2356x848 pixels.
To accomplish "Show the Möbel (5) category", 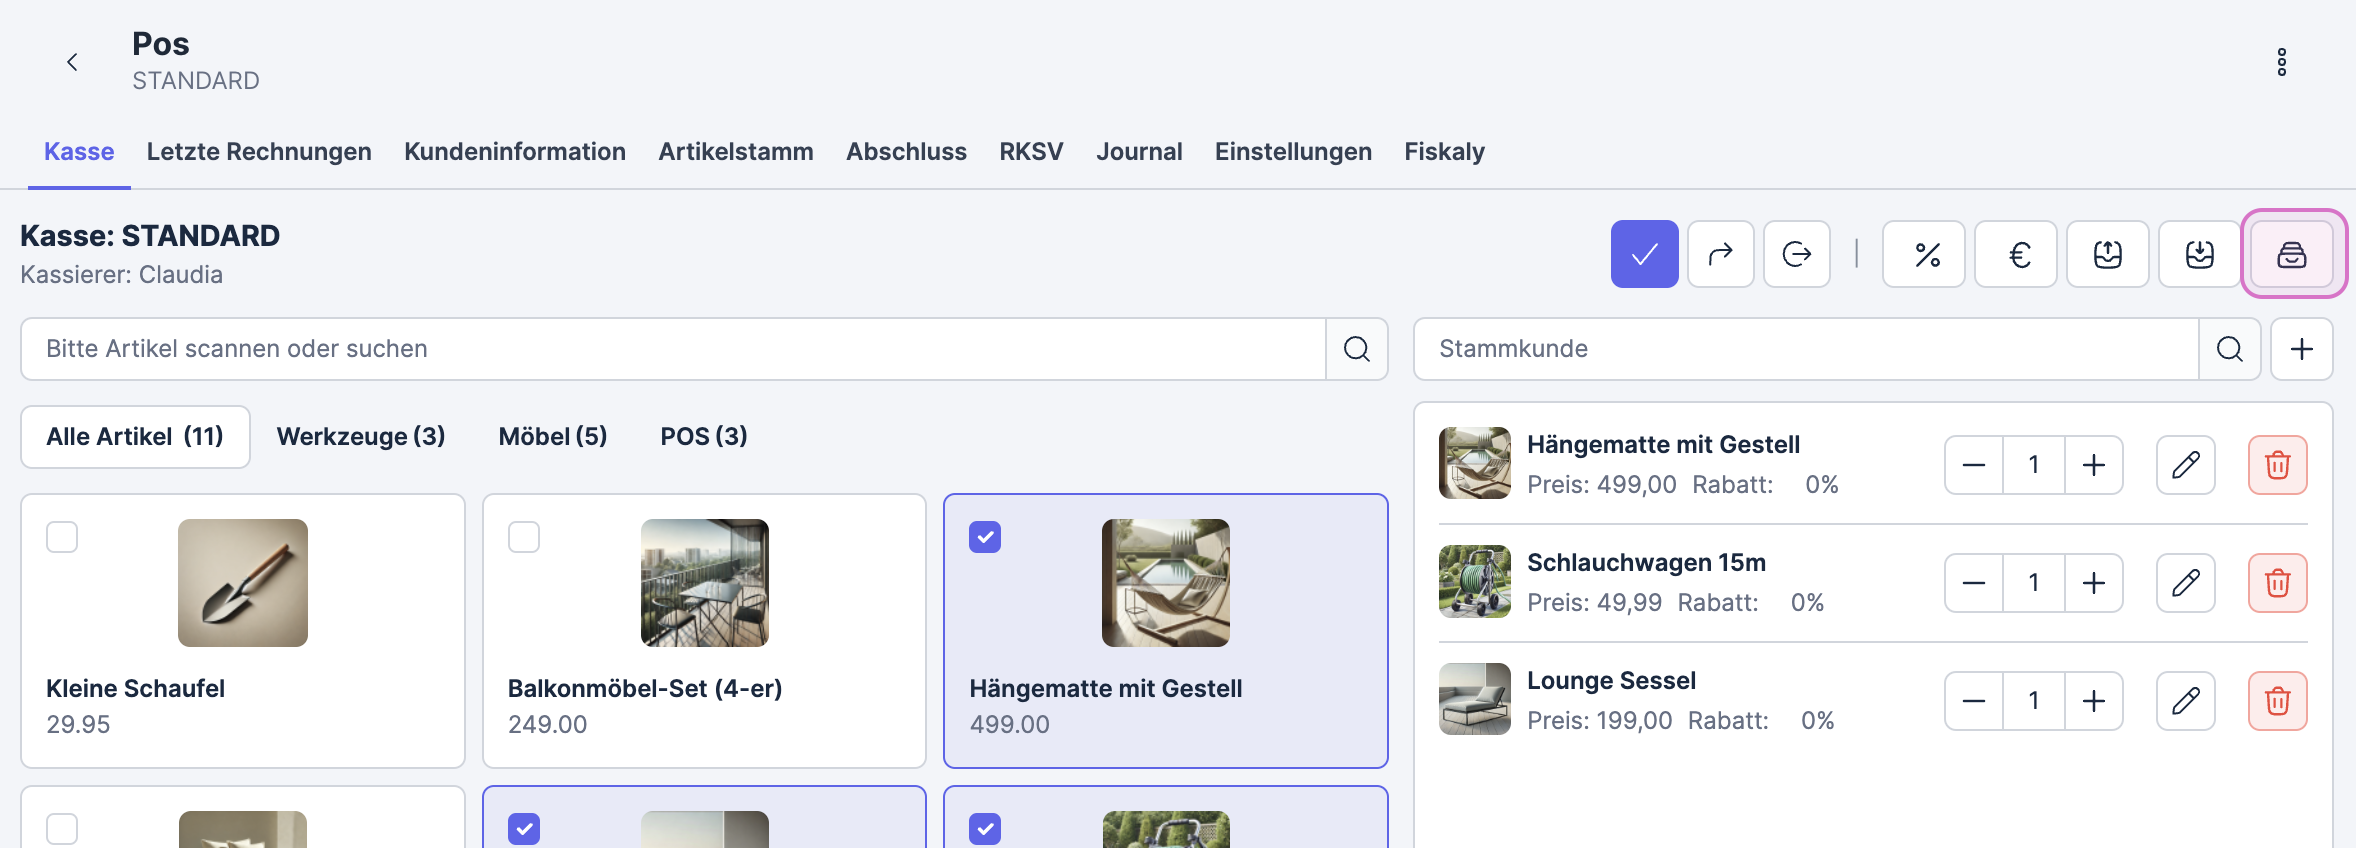I will (x=553, y=437).
